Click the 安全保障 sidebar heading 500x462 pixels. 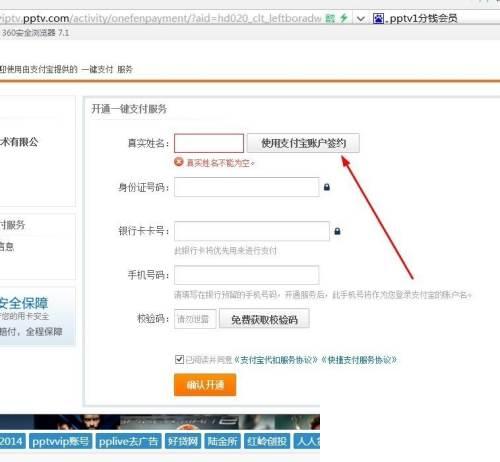[x=24, y=303]
